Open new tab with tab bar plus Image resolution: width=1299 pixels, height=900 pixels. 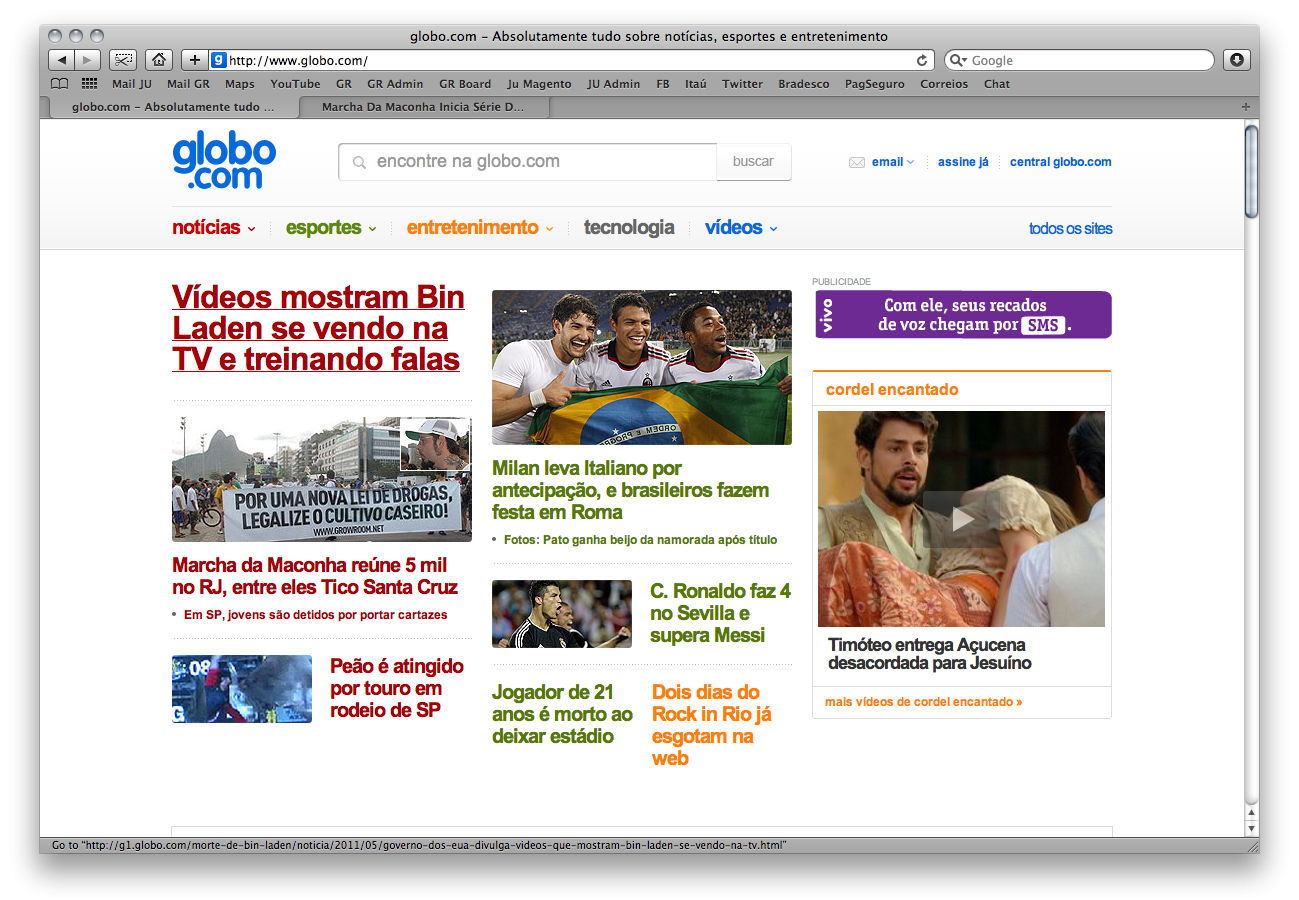point(1245,107)
